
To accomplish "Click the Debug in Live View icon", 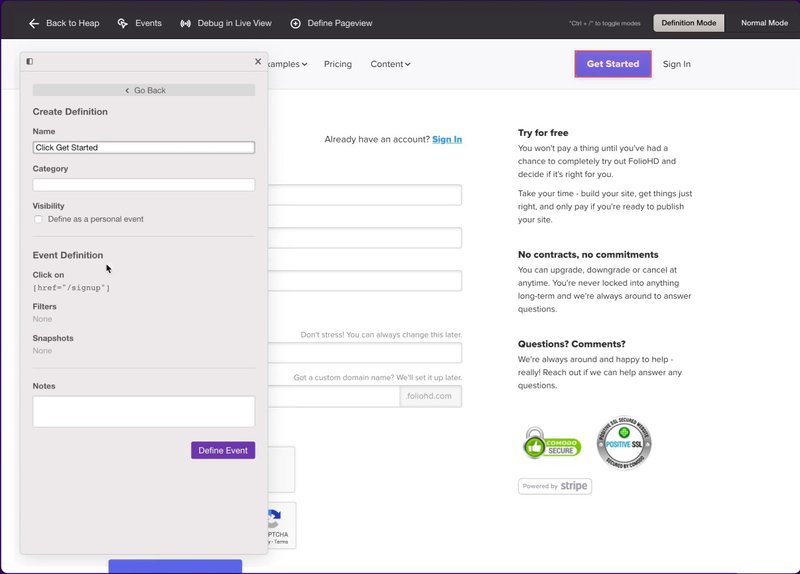I will point(185,23).
